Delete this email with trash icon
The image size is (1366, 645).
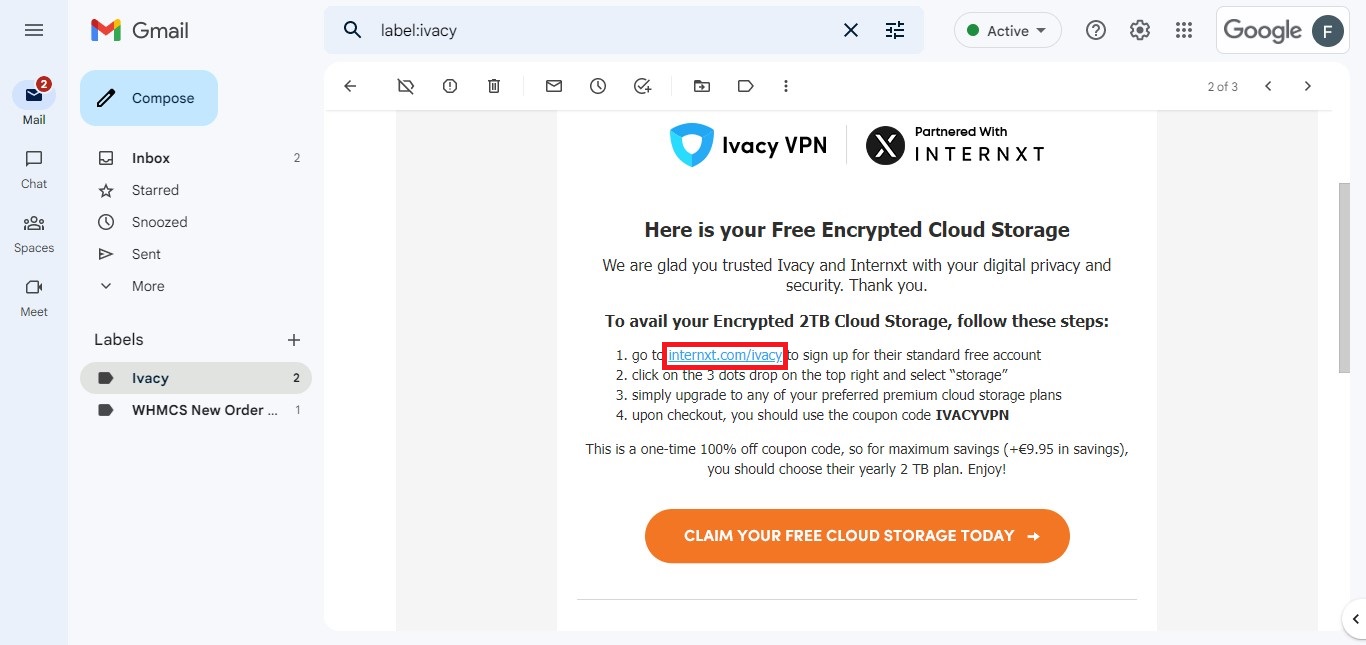(494, 86)
